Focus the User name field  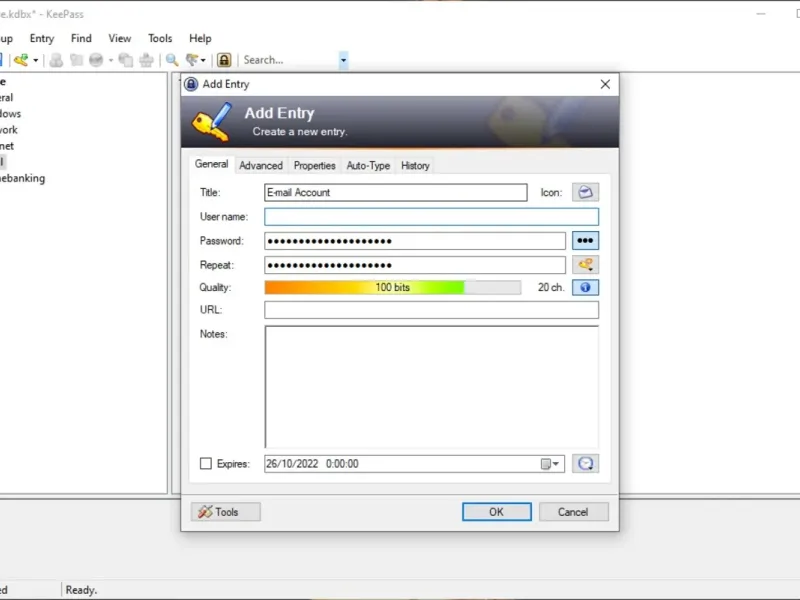[x=431, y=217]
